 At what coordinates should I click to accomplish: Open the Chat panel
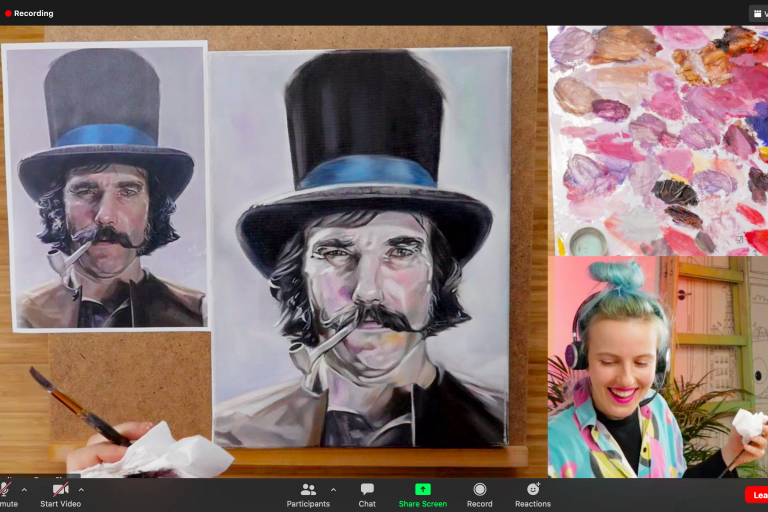(367, 495)
